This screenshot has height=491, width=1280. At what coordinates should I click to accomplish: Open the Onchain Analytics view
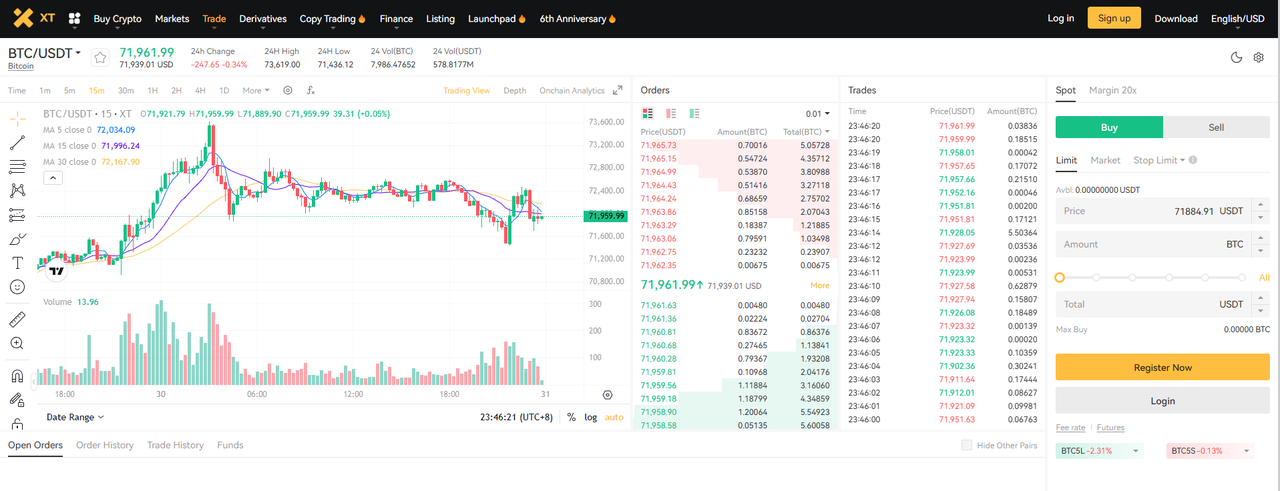pyautogui.click(x=572, y=91)
